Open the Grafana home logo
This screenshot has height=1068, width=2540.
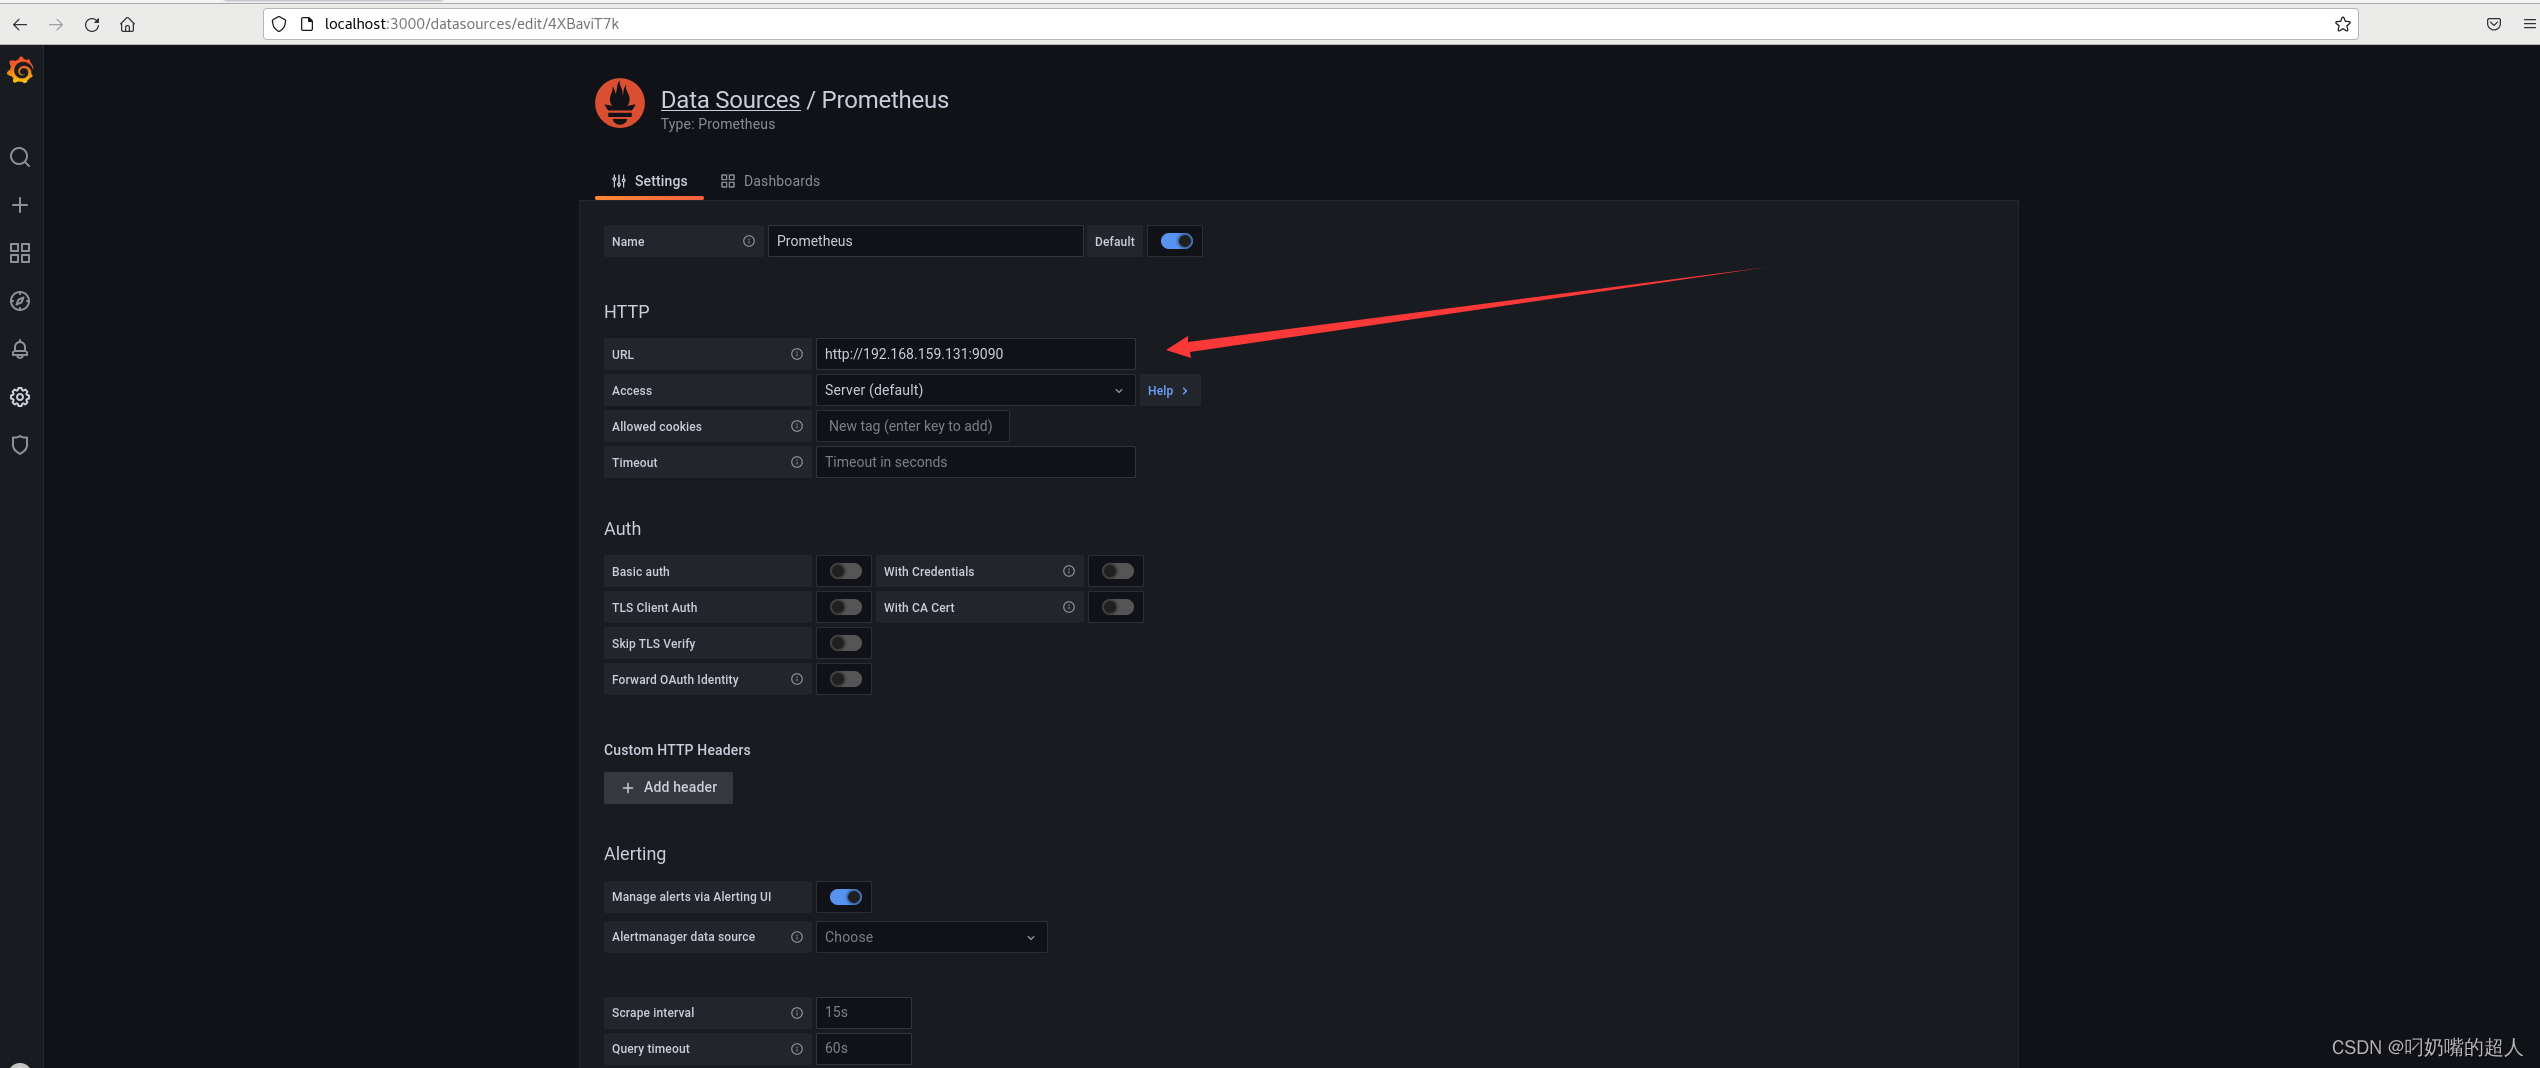(x=20, y=71)
